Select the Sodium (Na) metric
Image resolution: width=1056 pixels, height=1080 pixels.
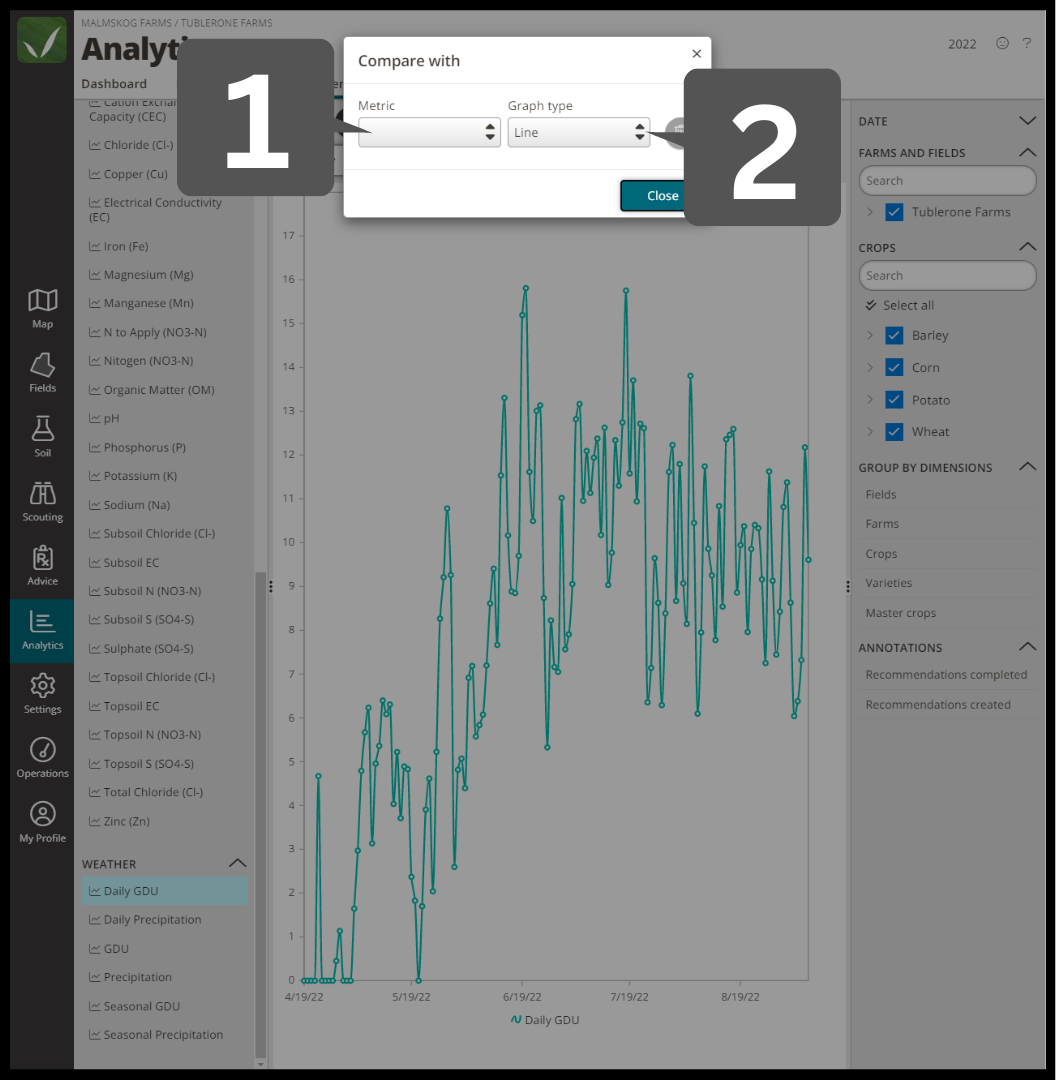click(130, 505)
